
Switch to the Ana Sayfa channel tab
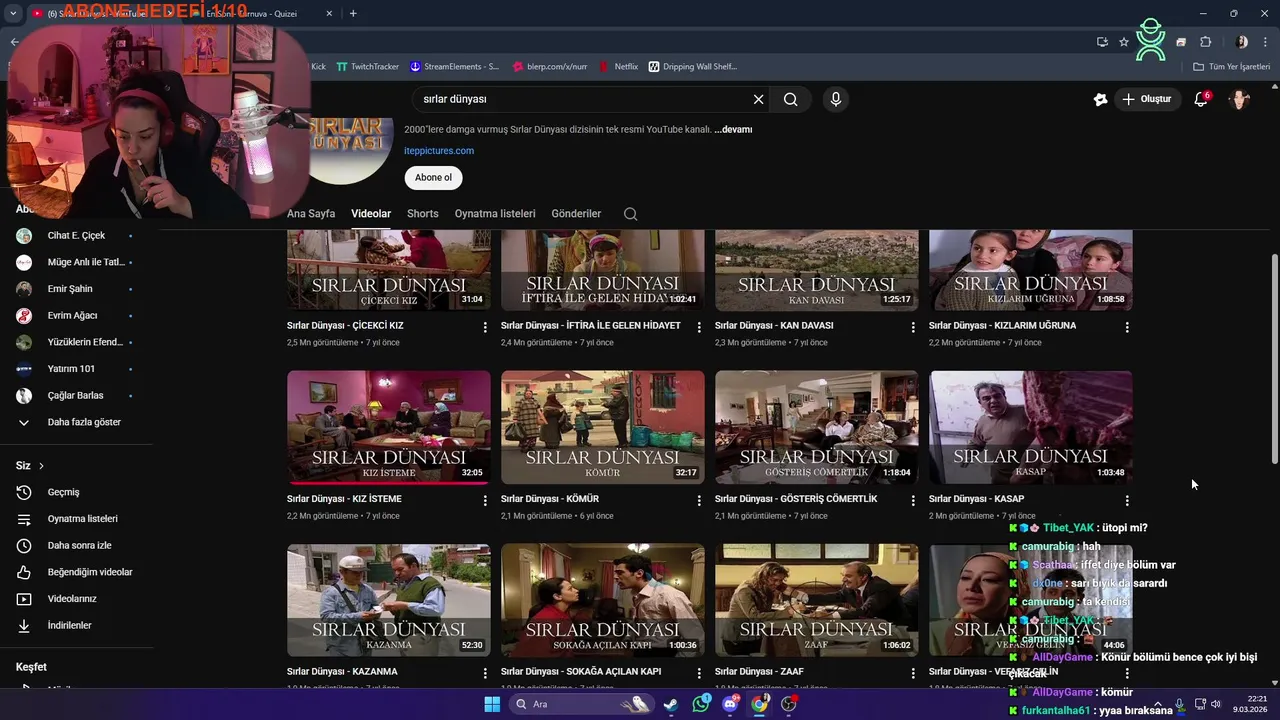[311, 214]
